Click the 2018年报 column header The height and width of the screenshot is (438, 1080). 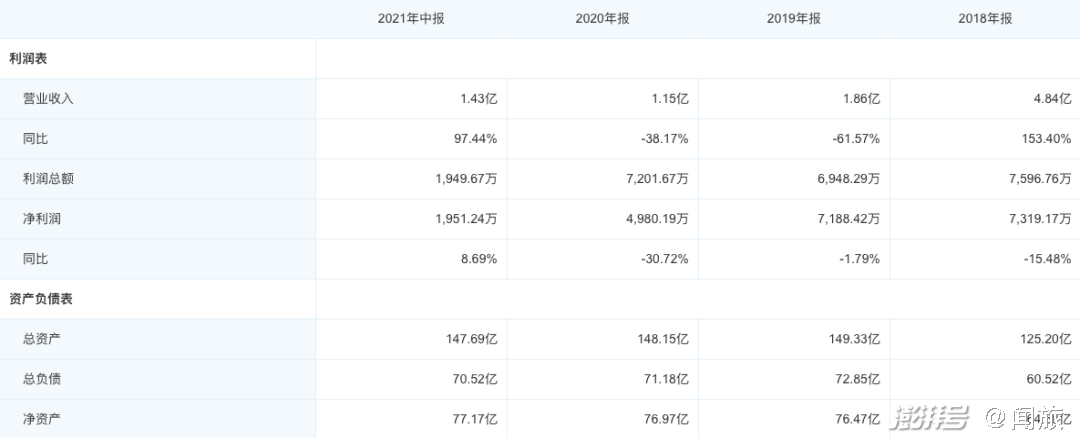coord(985,19)
